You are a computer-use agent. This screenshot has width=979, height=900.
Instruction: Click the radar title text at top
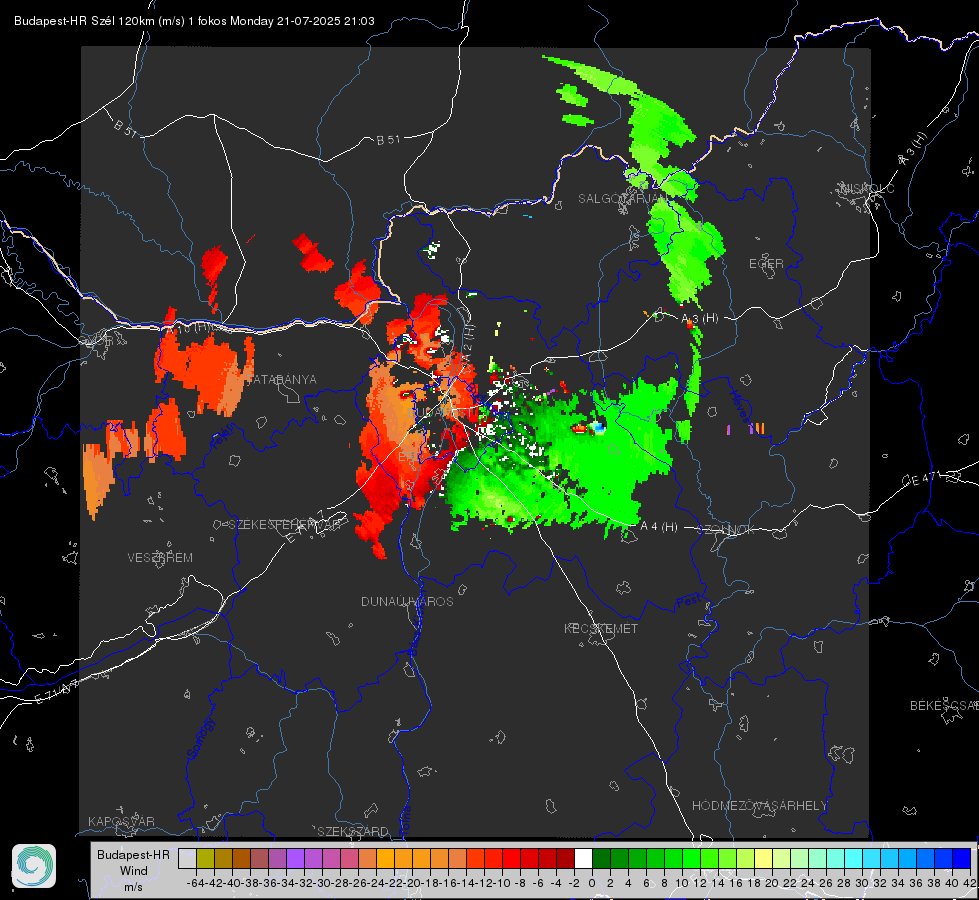(194, 21)
